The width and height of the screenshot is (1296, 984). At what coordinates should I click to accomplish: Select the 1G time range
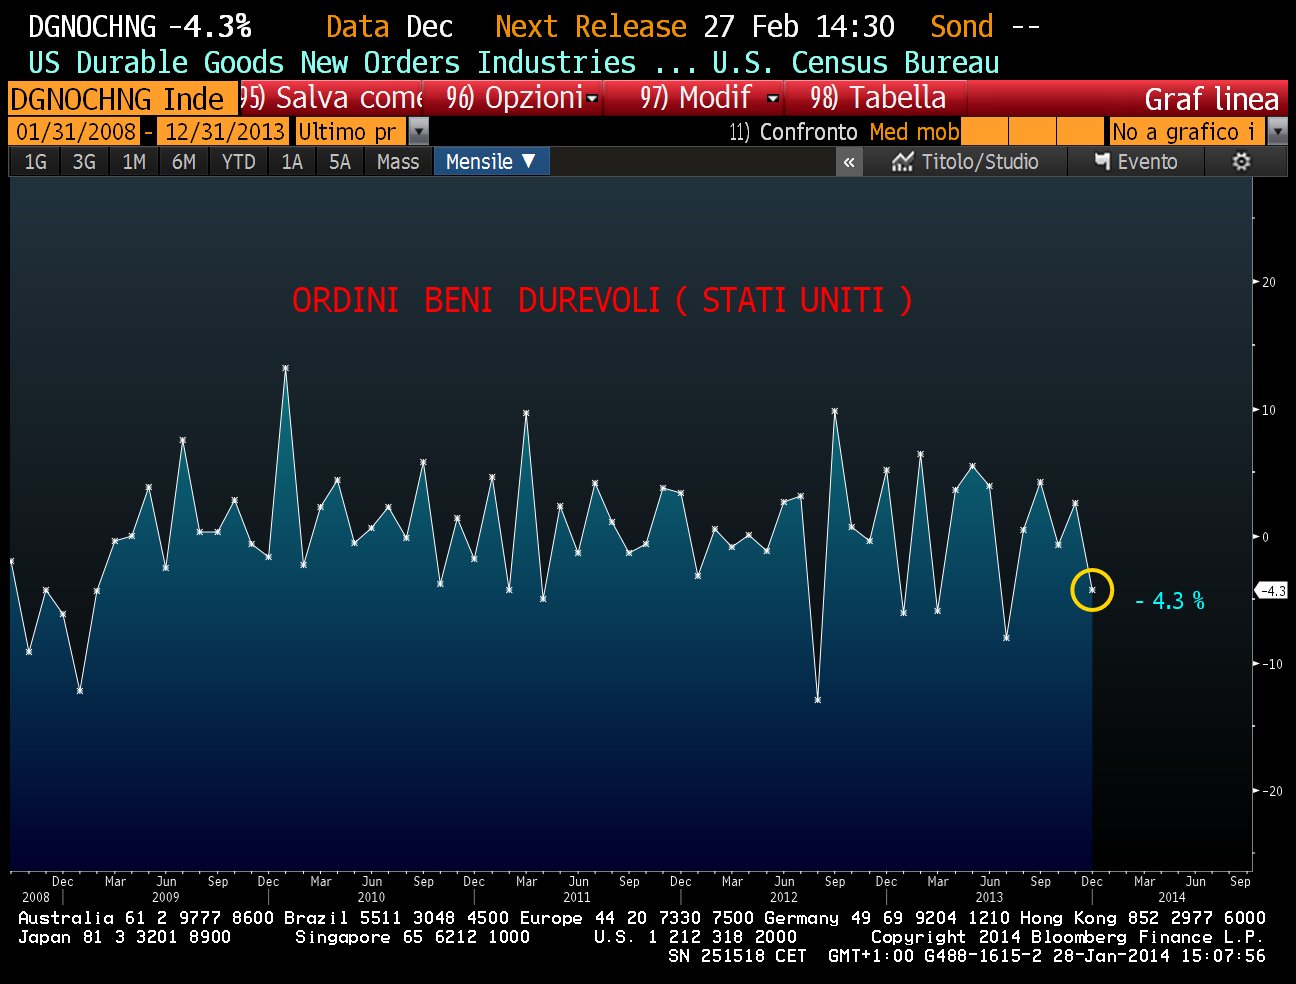pyautogui.click(x=35, y=162)
